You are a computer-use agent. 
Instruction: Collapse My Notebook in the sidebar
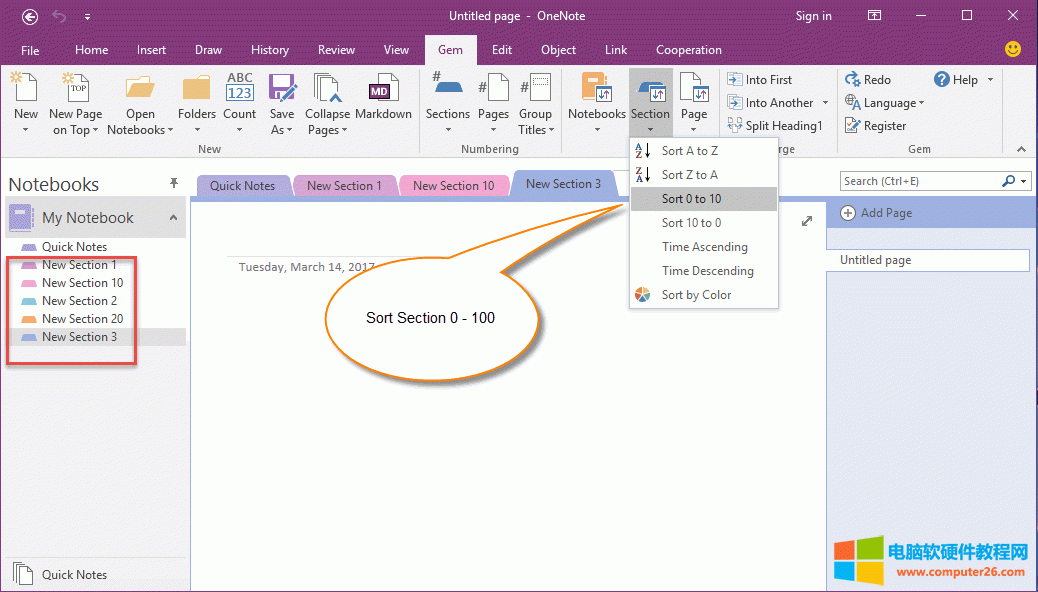coord(172,217)
